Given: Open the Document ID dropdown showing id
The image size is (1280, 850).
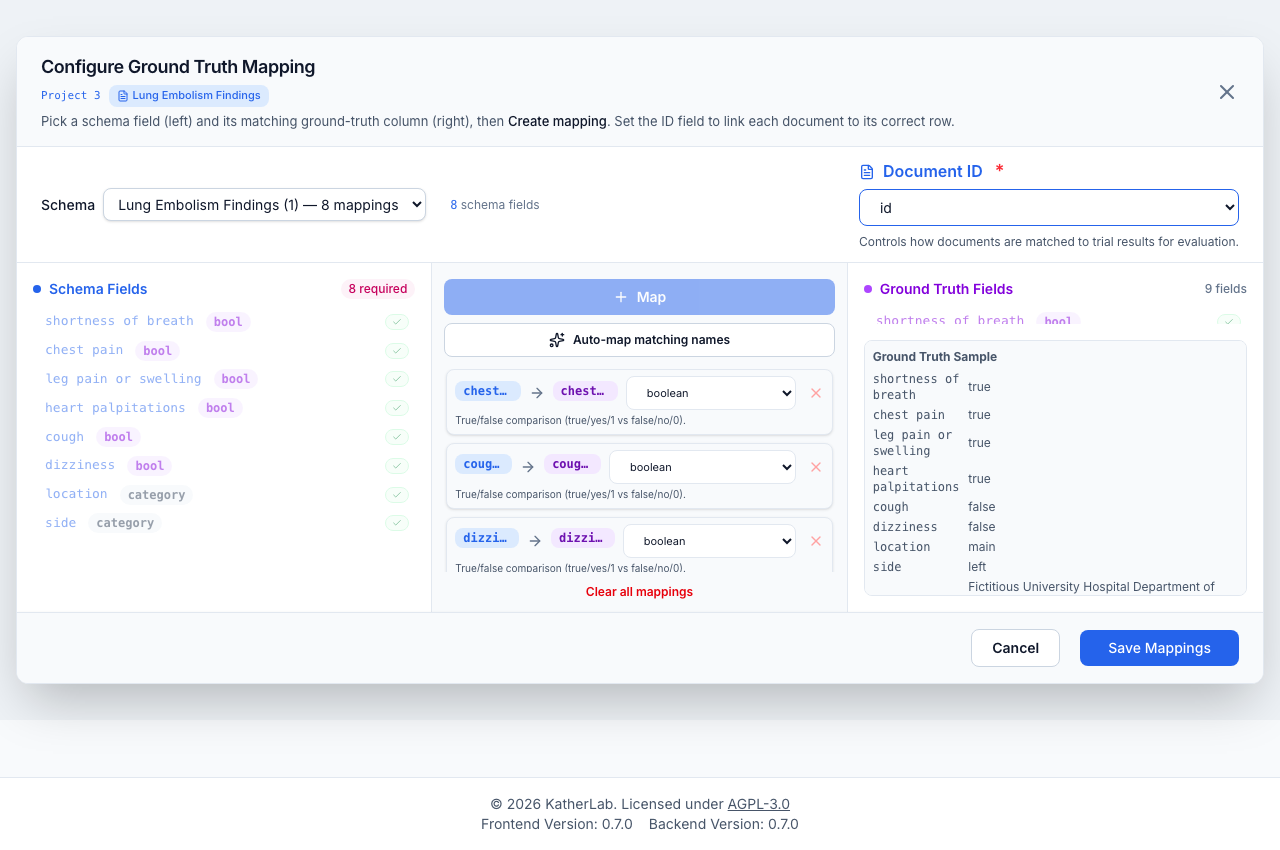Looking at the screenshot, I should pos(1049,208).
